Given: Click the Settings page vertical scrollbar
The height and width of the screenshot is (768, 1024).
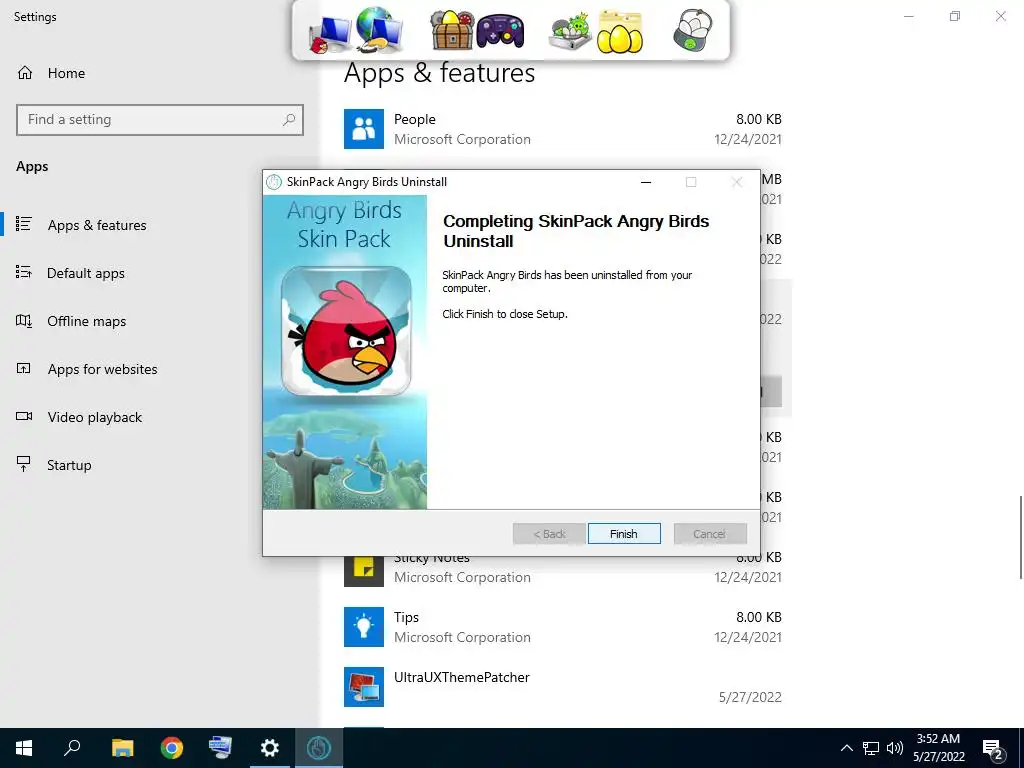Looking at the screenshot, I should click(1021, 537).
